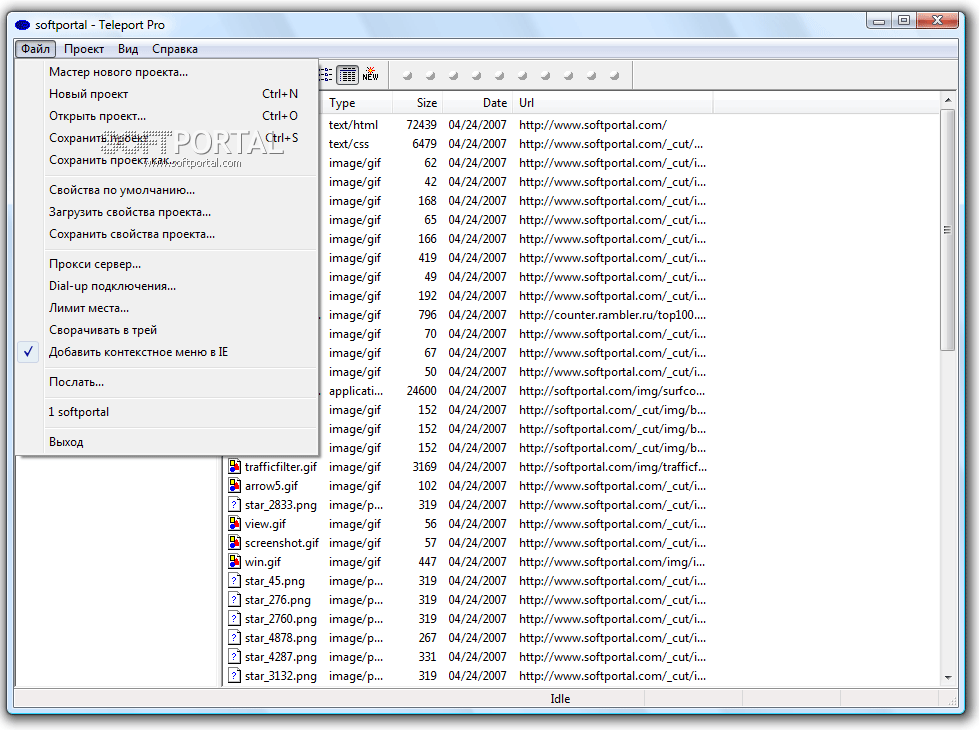
Task: Select the star_4878.png file name
Action: pos(281,638)
